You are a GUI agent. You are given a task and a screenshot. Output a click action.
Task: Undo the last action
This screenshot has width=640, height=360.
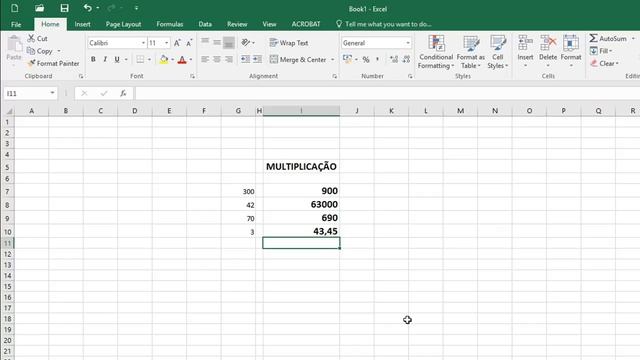click(x=87, y=8)
